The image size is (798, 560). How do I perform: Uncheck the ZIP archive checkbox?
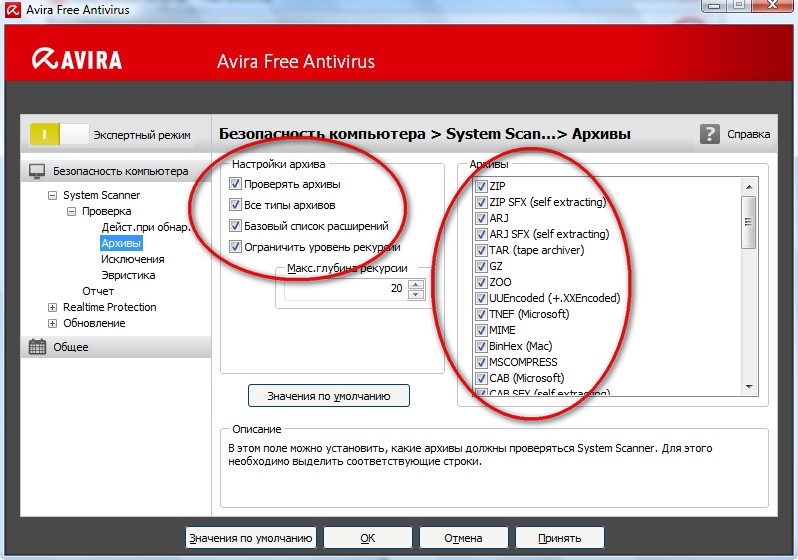pos(480,186)
